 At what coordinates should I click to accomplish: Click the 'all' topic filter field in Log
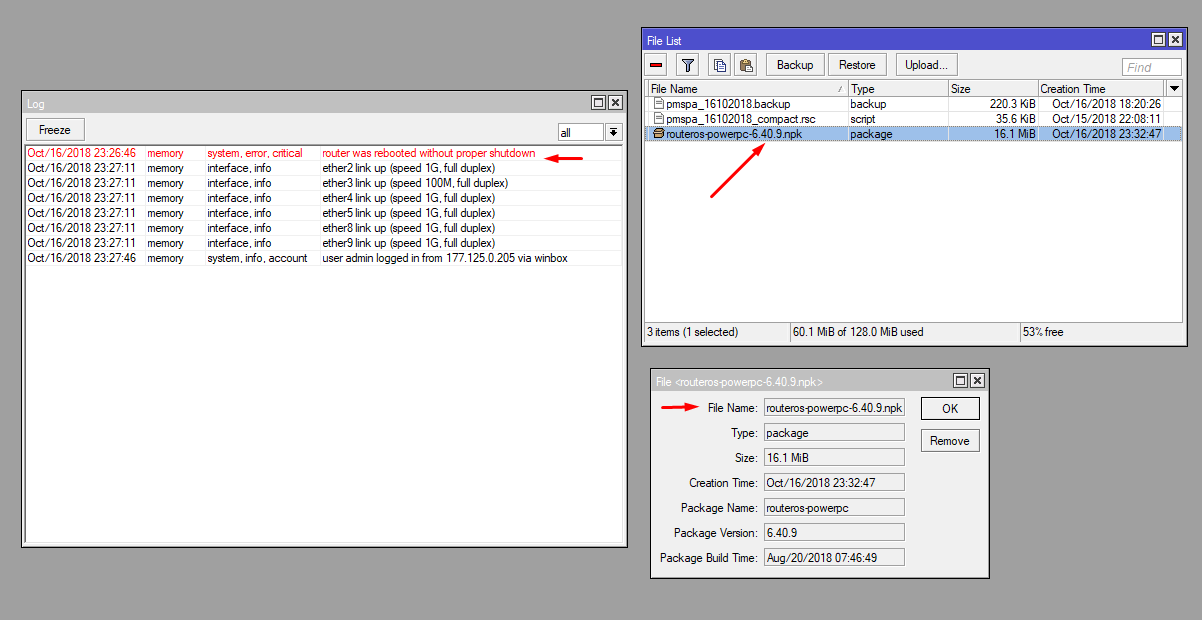[x=580, y=132]
